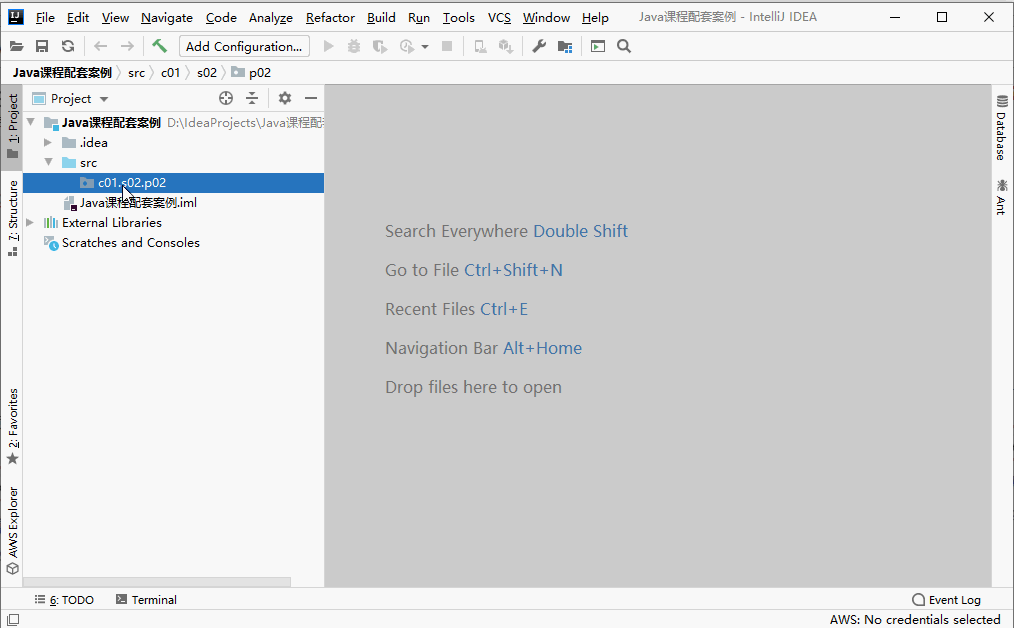
Task: Toggle the 1: Project tool window tab
Action: (12, 127)
